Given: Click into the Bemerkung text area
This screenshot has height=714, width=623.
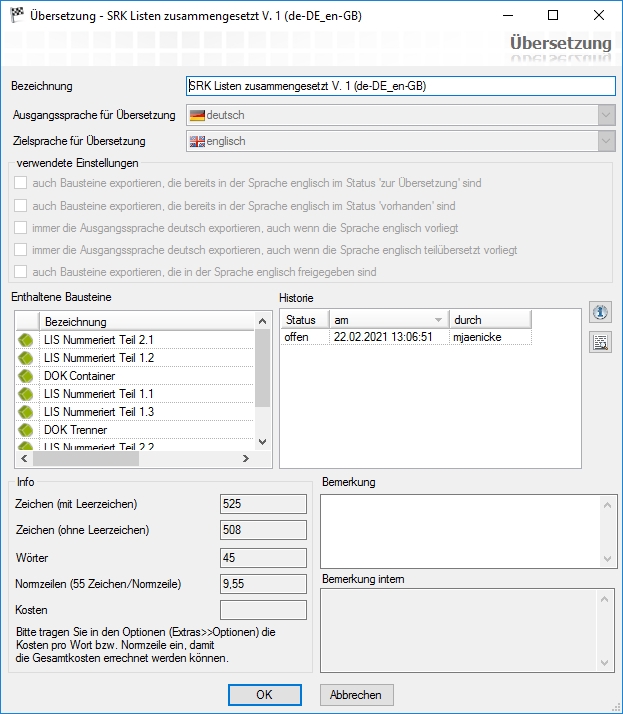Looking at the screenshot, I should [461, 531].
